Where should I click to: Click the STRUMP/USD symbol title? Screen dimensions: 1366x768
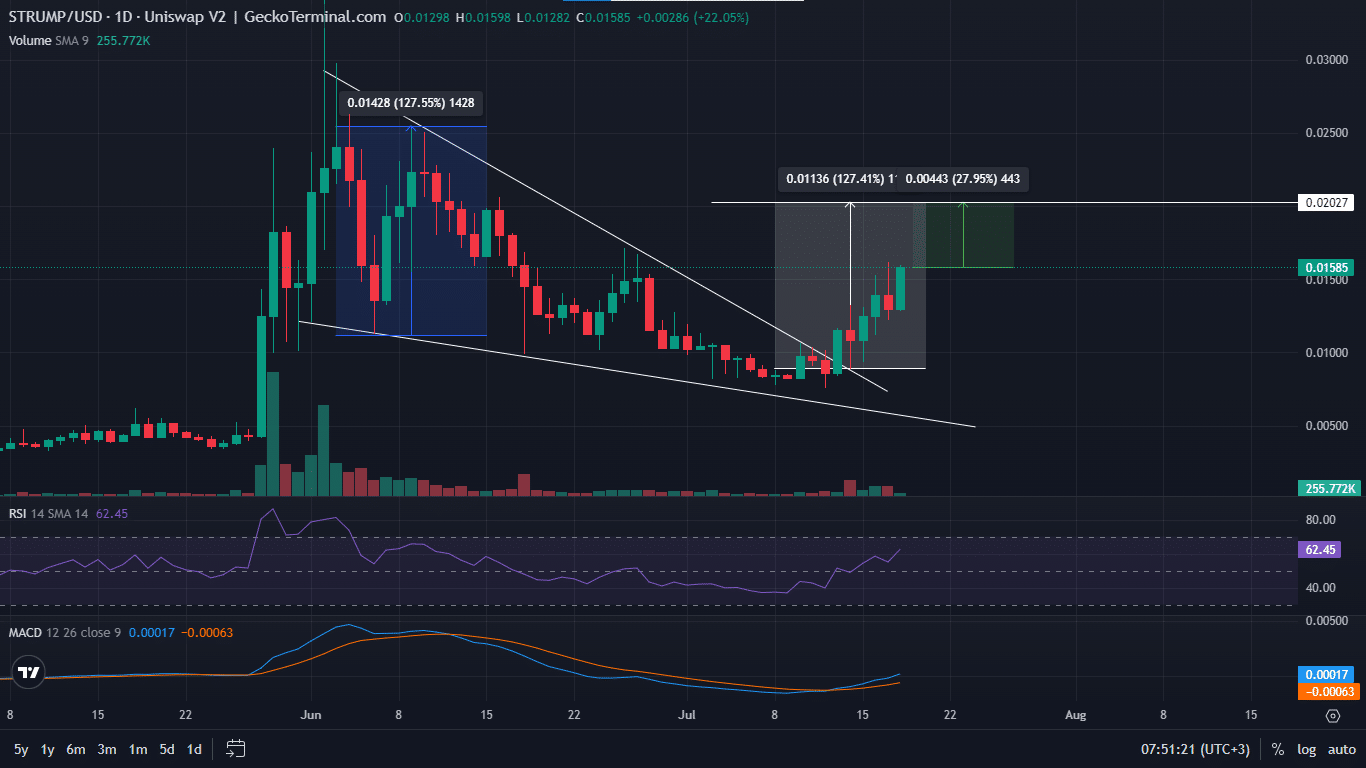56,17
